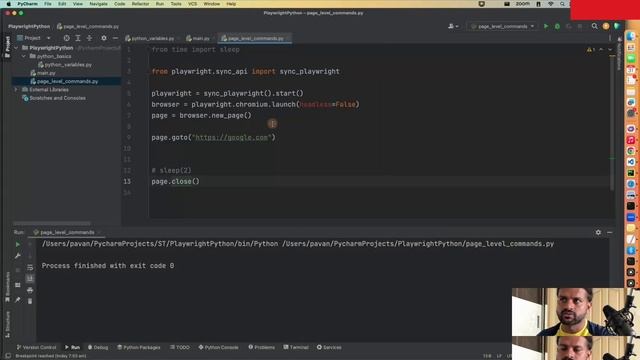Toggle scroll to end in Run console
This screenshot has width=640, height=360.
coord(30,278)
